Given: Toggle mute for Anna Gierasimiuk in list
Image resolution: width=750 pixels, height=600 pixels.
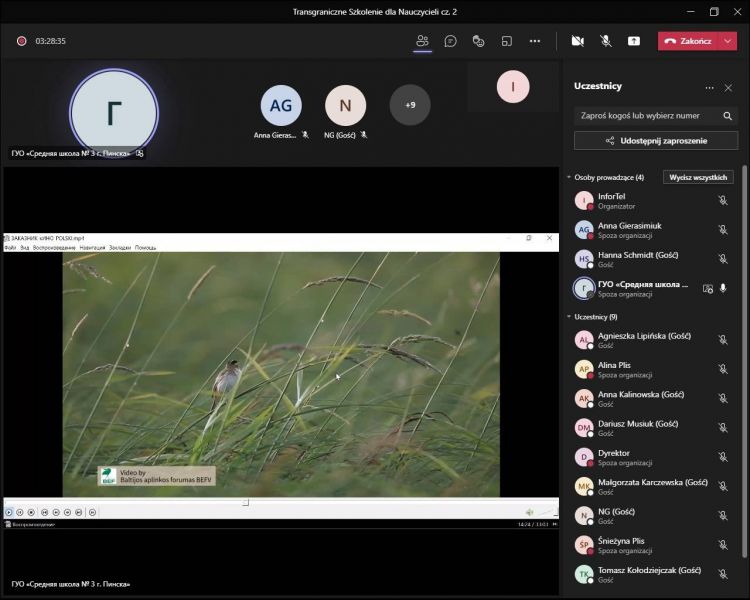Looking at the screenshot, I should 723,230.
